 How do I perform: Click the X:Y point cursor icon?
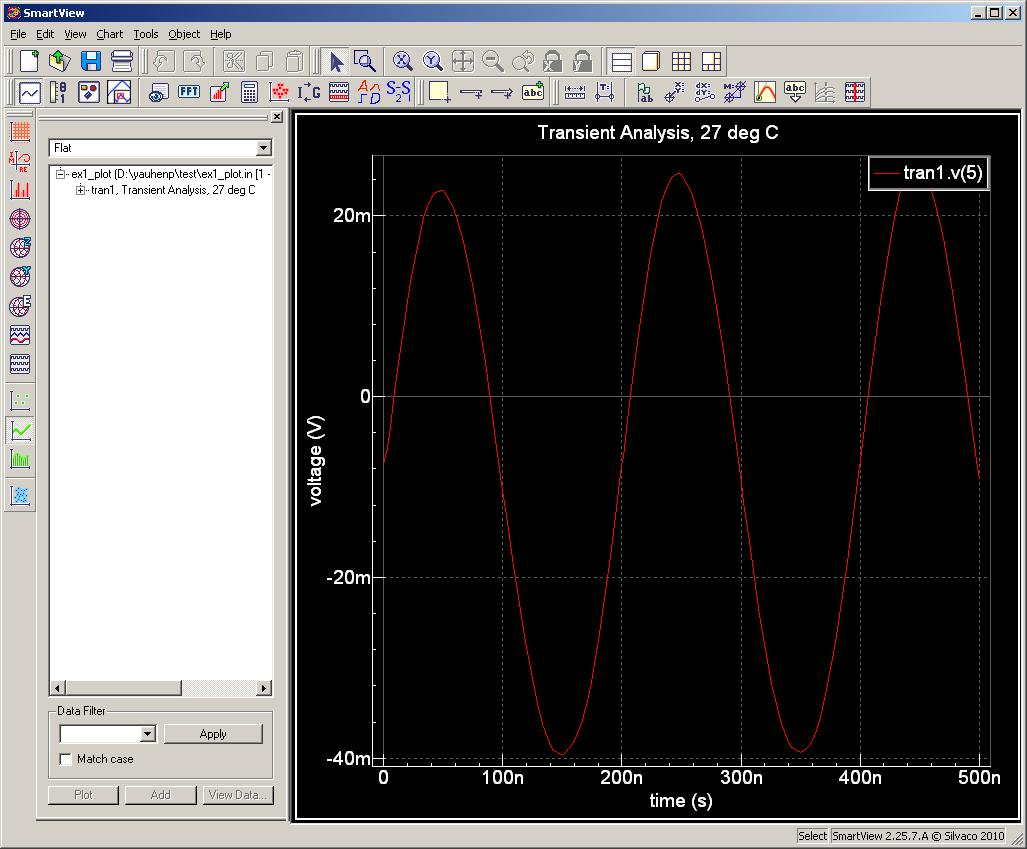[x=675, y=92]
